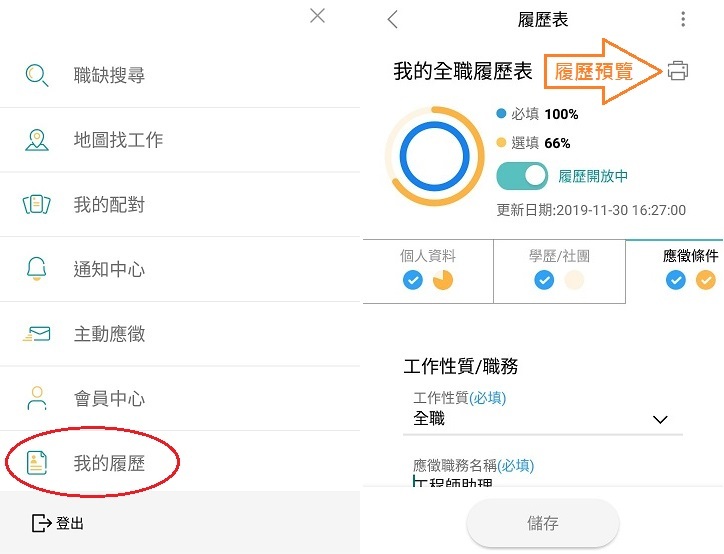Click the 我的履歷 document icon
Screen dimensions: 724x554
click(x=37, y=463)
